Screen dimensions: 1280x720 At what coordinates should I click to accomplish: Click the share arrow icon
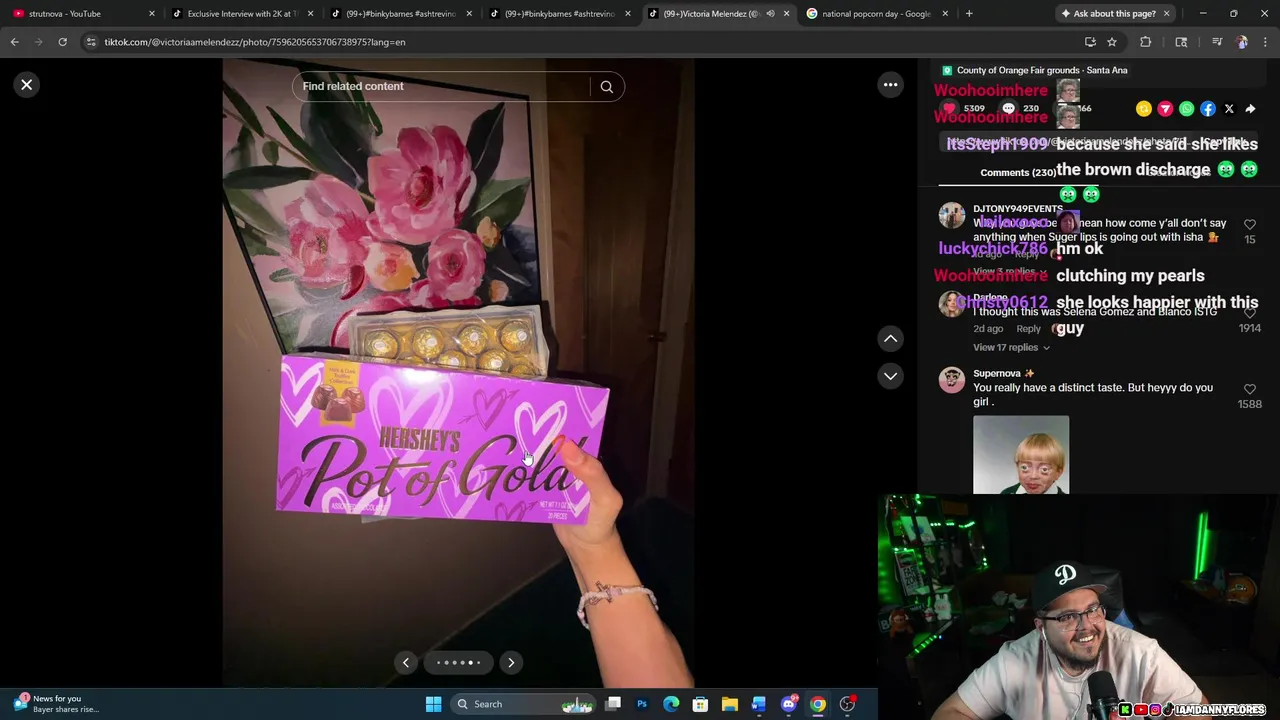tap(1250, 109)
